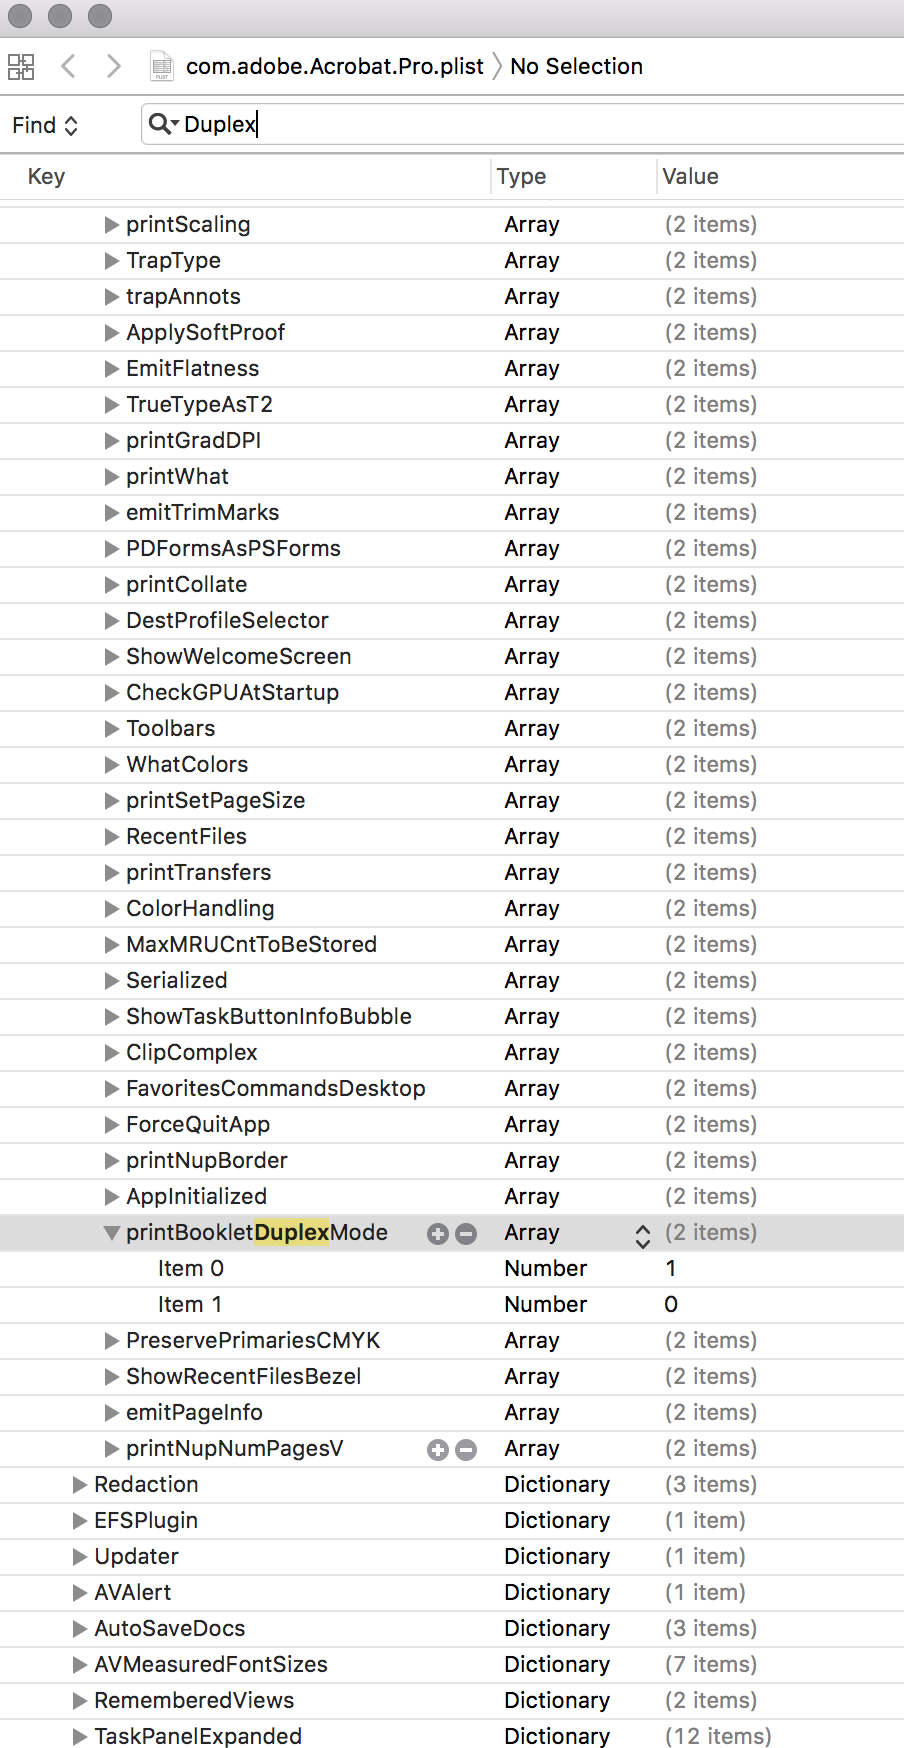Select the PDFormsAsPSForms key

(233, 548)
